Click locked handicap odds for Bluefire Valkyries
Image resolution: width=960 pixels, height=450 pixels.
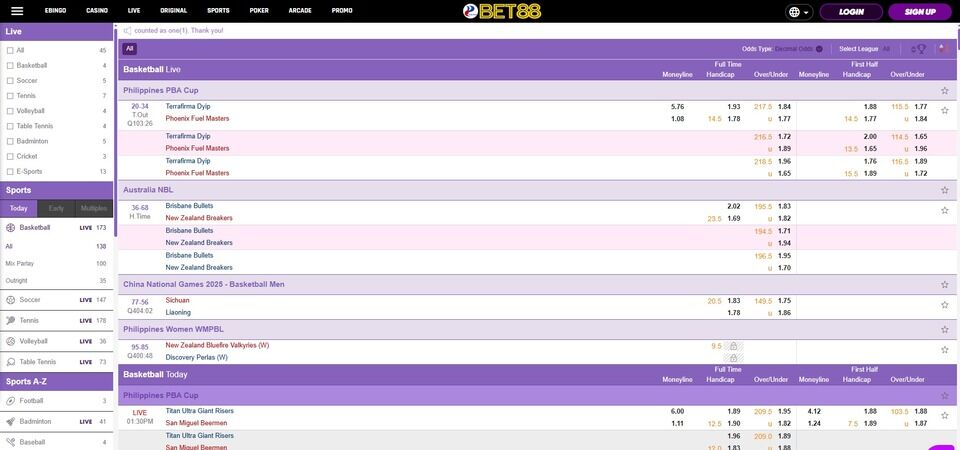click(x=733, y=346)
